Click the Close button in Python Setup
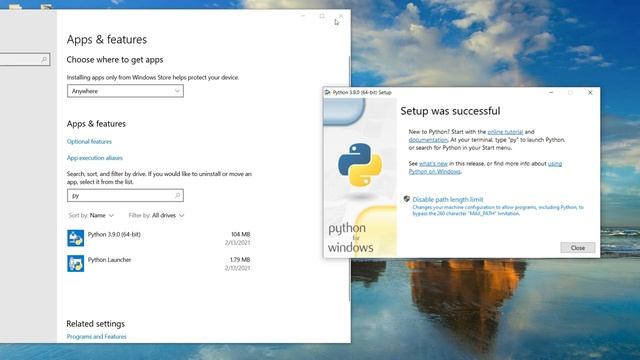 (578, 248)
